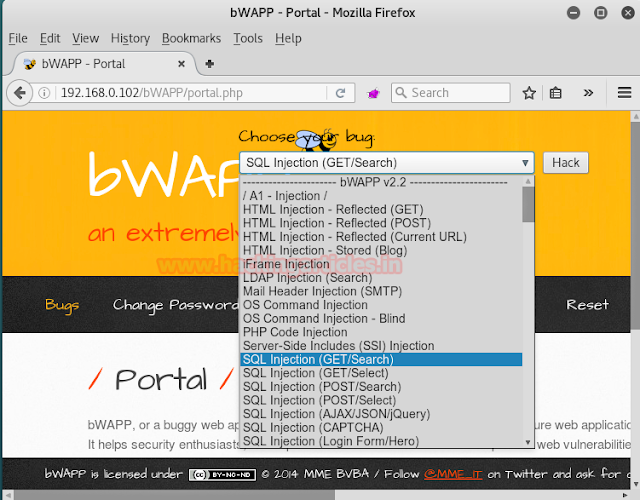Open the Help menu
This screenshot has width=640, height=500.
coord(288,38)
